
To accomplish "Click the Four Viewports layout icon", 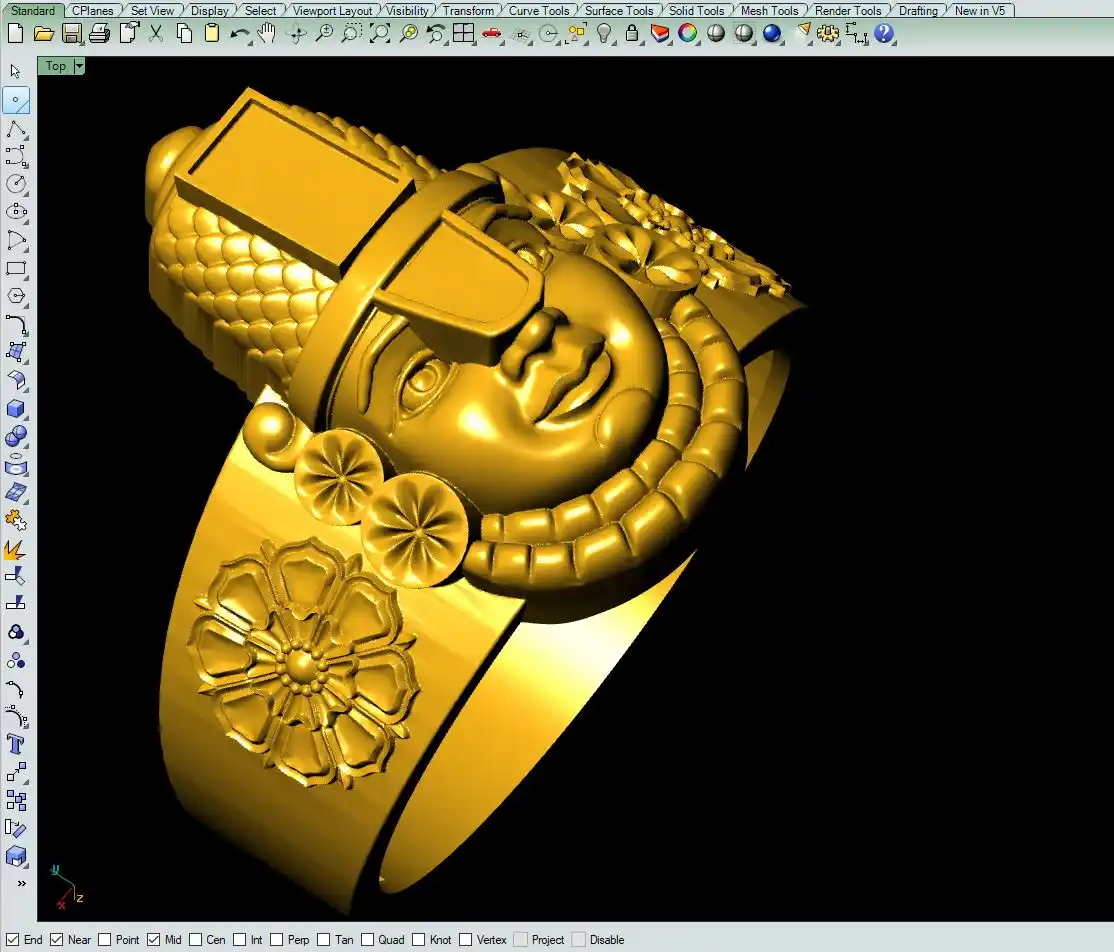I will [463, 33].
